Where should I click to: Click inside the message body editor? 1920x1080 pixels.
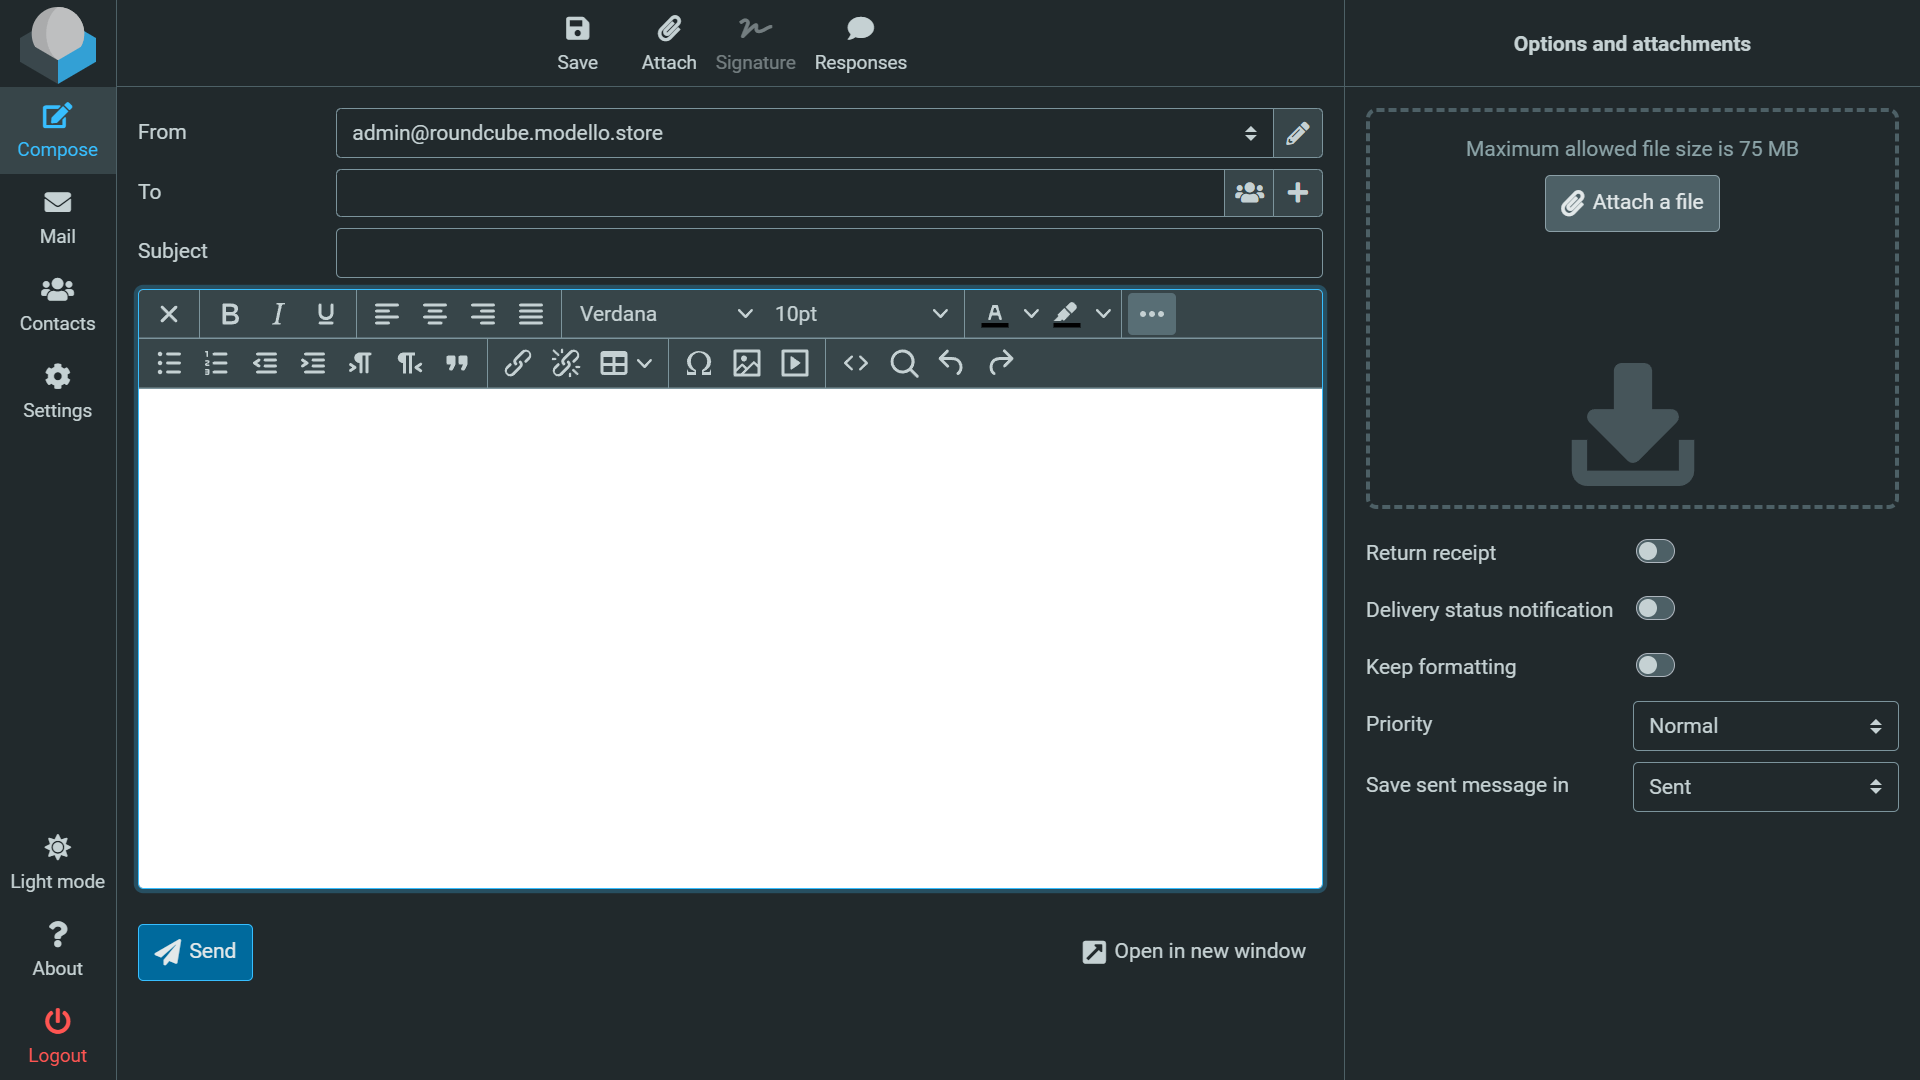(x=730, y=638)
